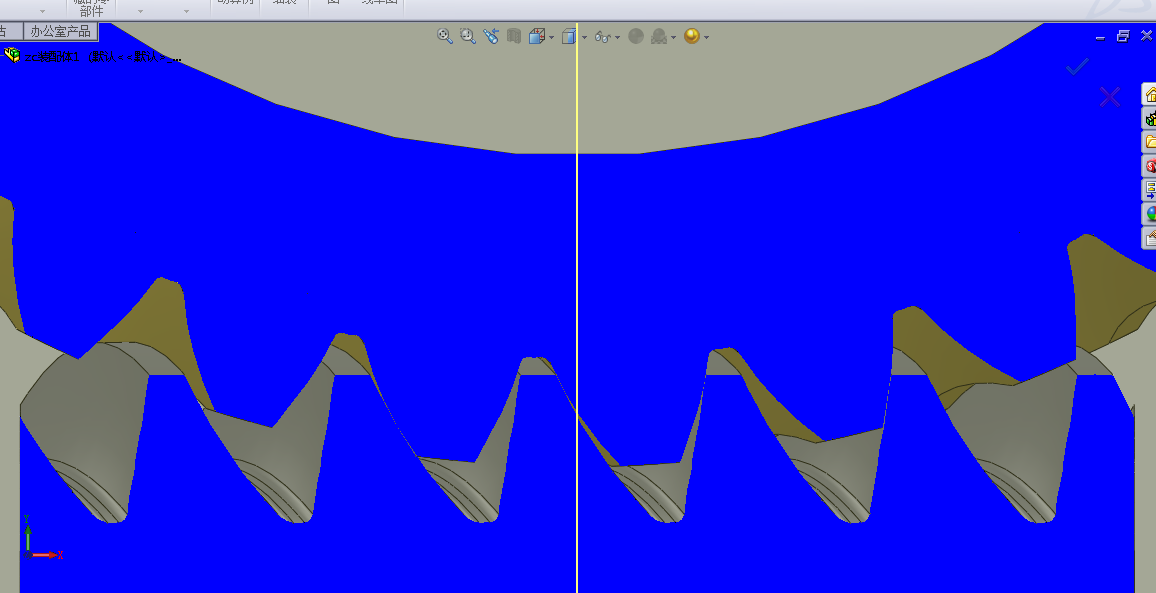The height and width of the screenshot is (593, 1156).
Task: Click the Hide/Show Items glasses icon
Action: click(x=602, y=36)
